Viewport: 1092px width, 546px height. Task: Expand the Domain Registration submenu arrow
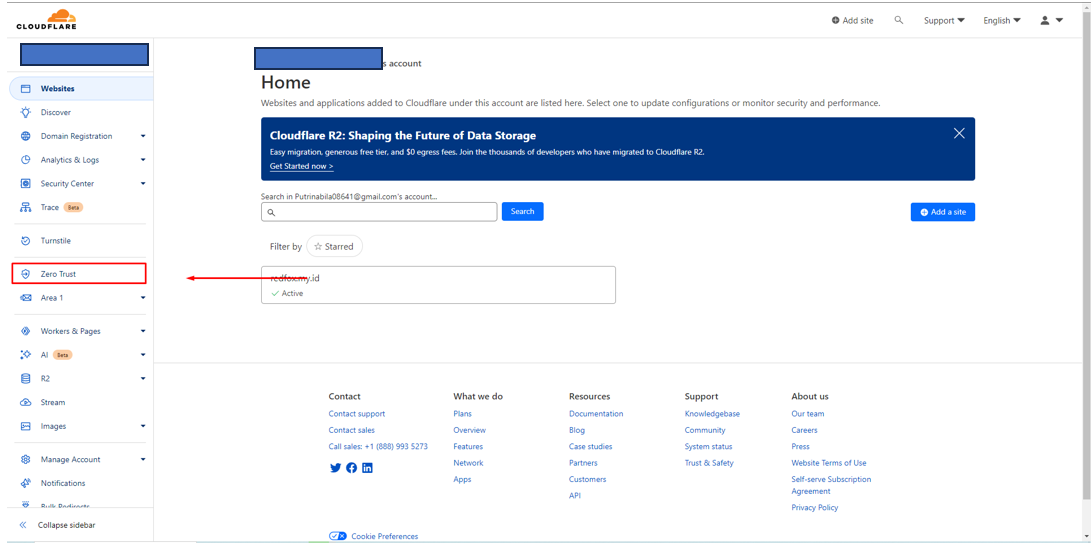[143, 136]
